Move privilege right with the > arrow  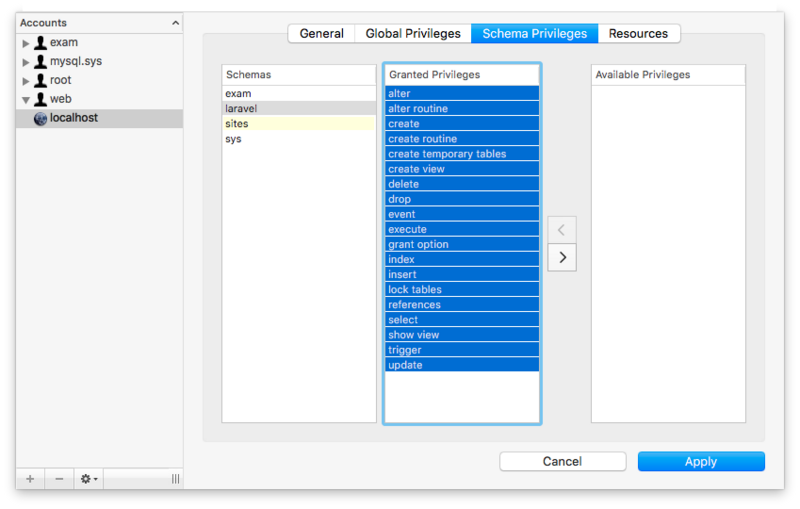click(562, 258)
